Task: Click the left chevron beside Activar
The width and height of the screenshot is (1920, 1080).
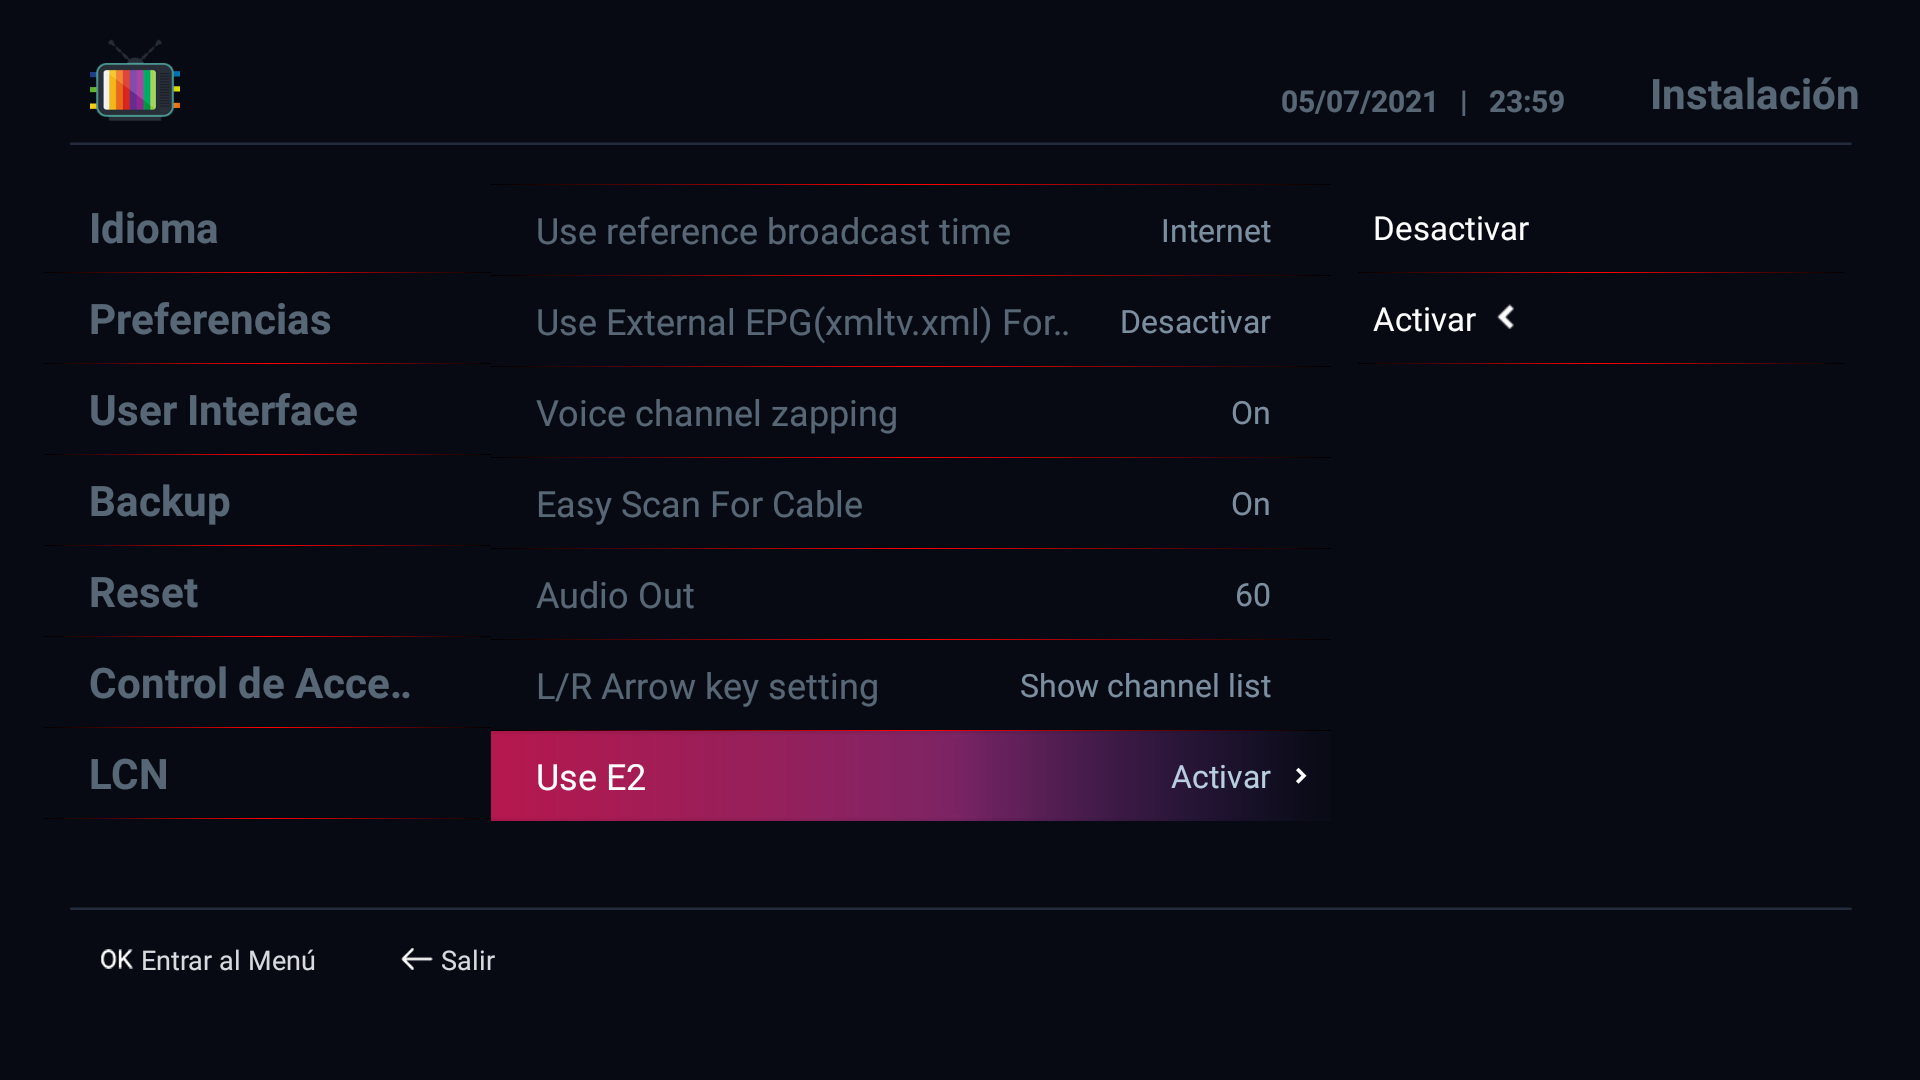Action: [1506, 319]
